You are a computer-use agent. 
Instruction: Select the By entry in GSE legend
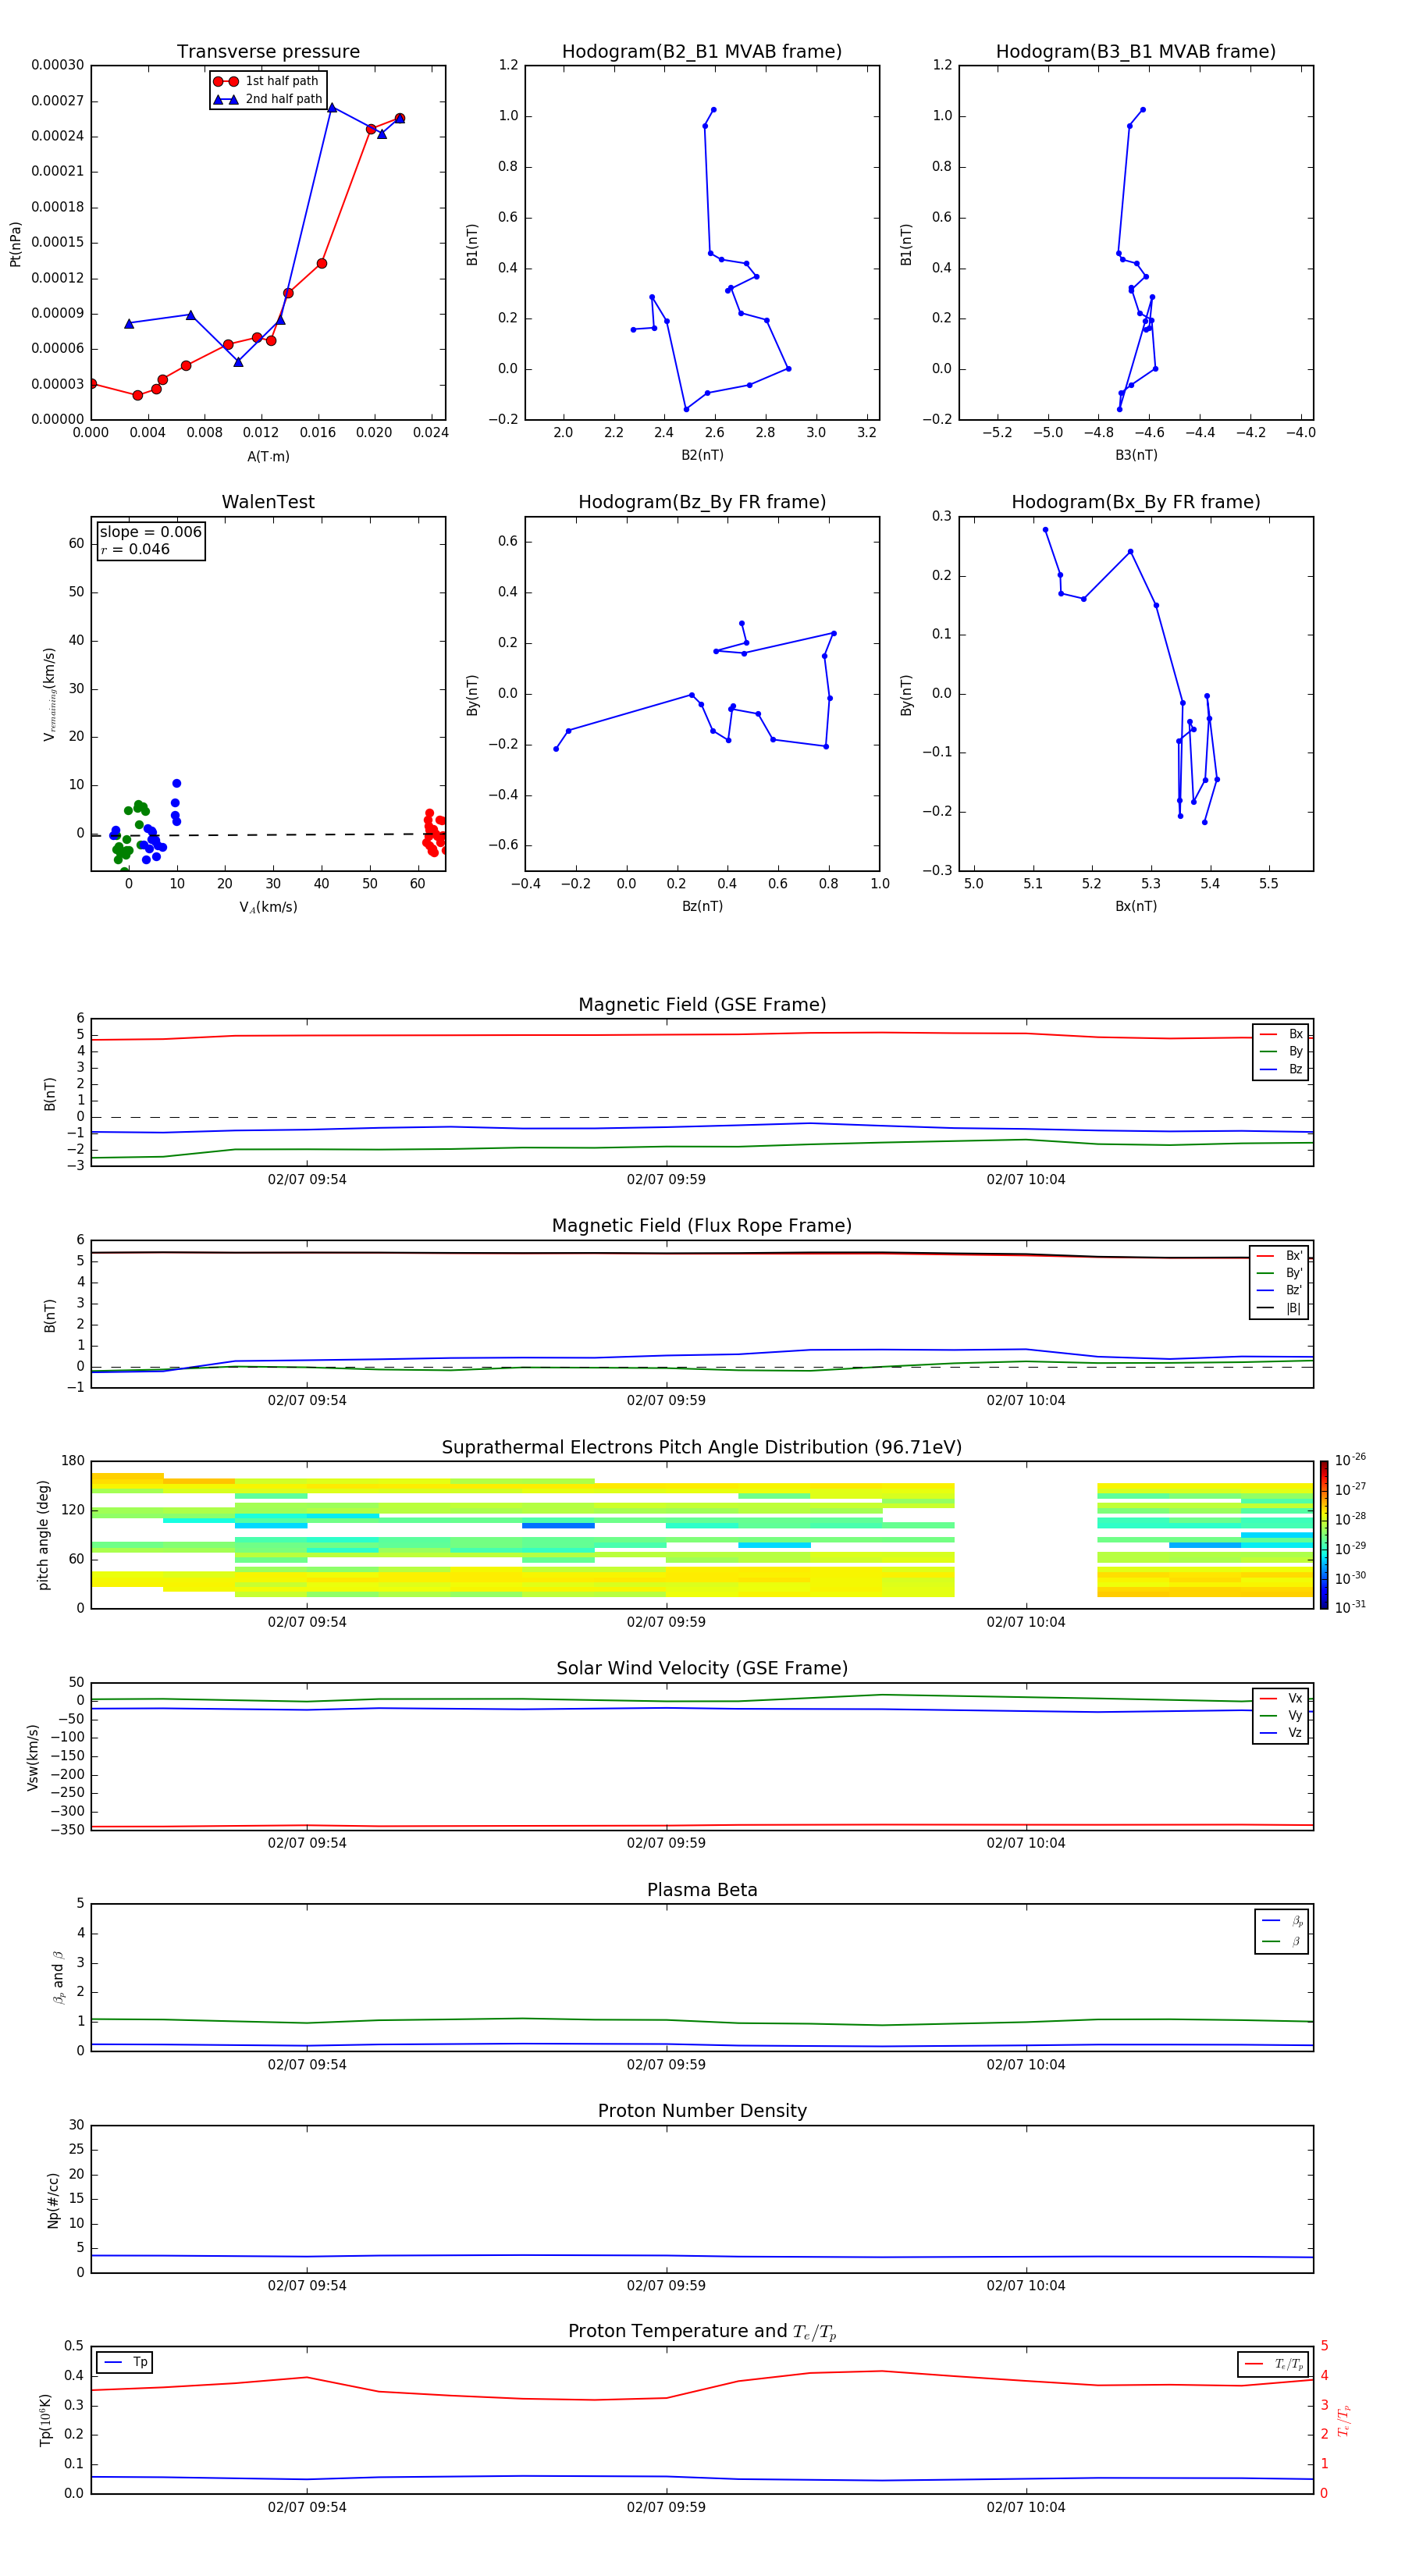[1281, 1051]
